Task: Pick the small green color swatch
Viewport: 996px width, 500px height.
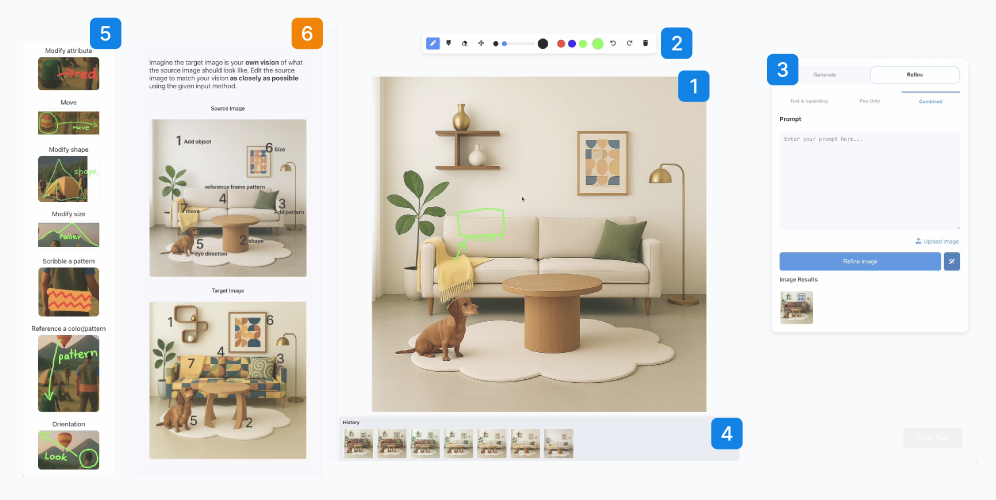Action: pyautogui.click(x=582, y=44)
